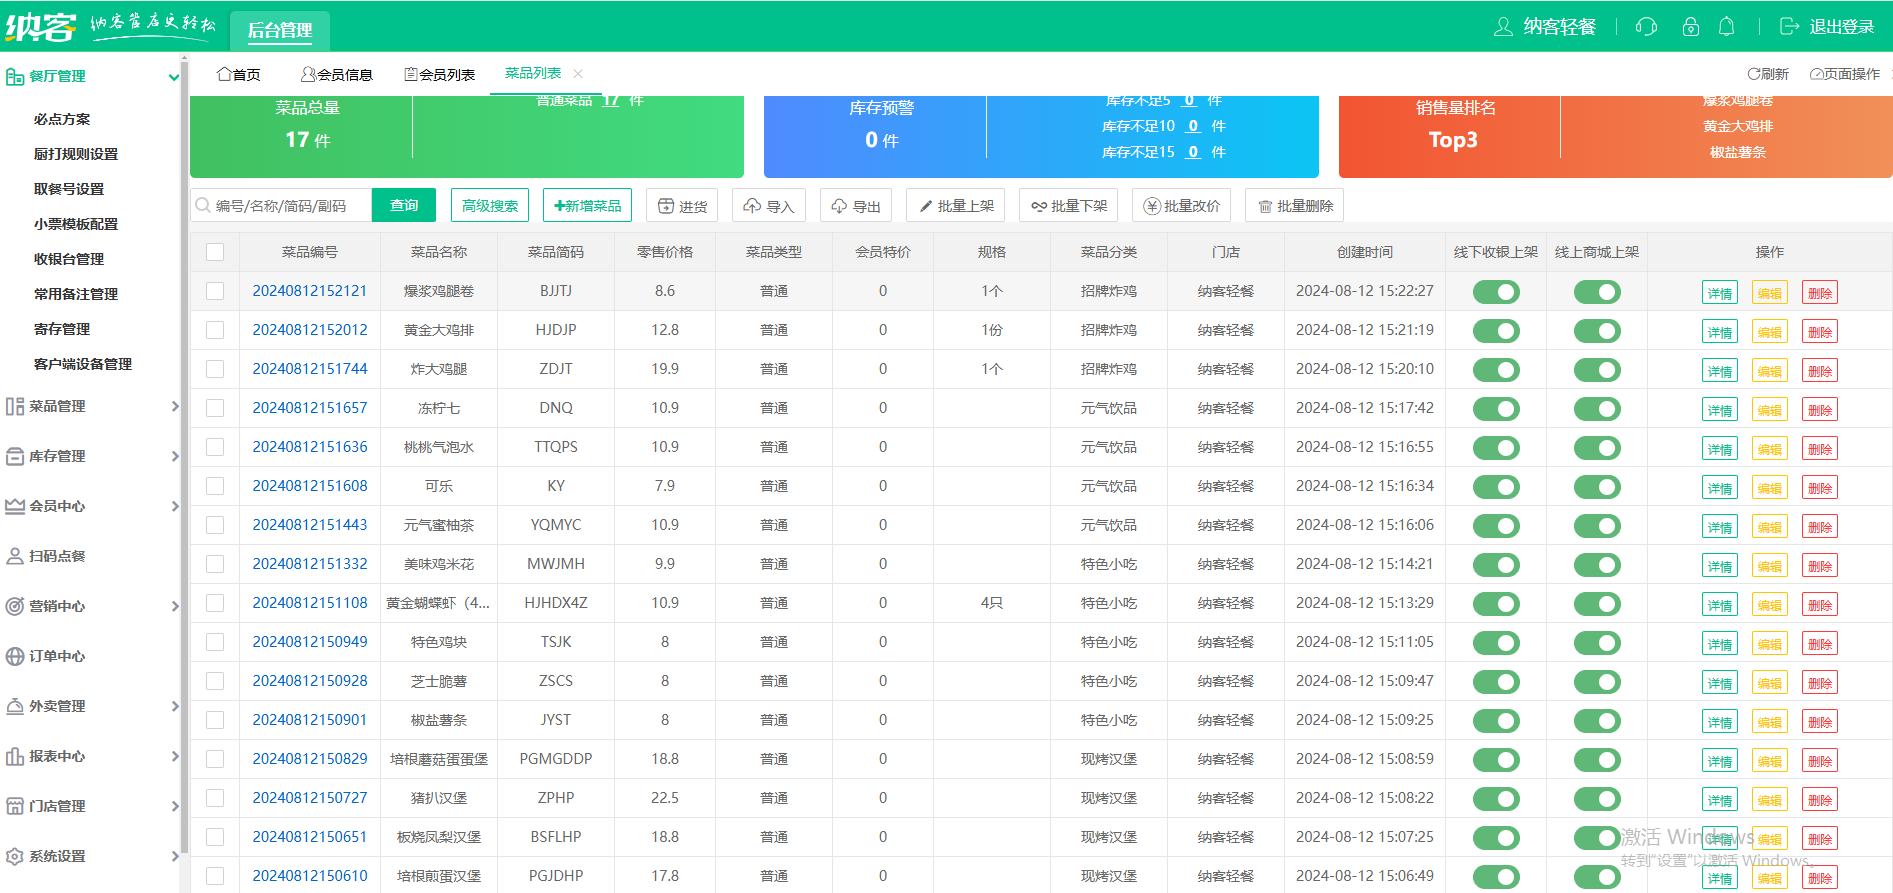Click the 导入 import button
The height and width of the screenshot is (893, 1893).
click(x=767, y=206)
